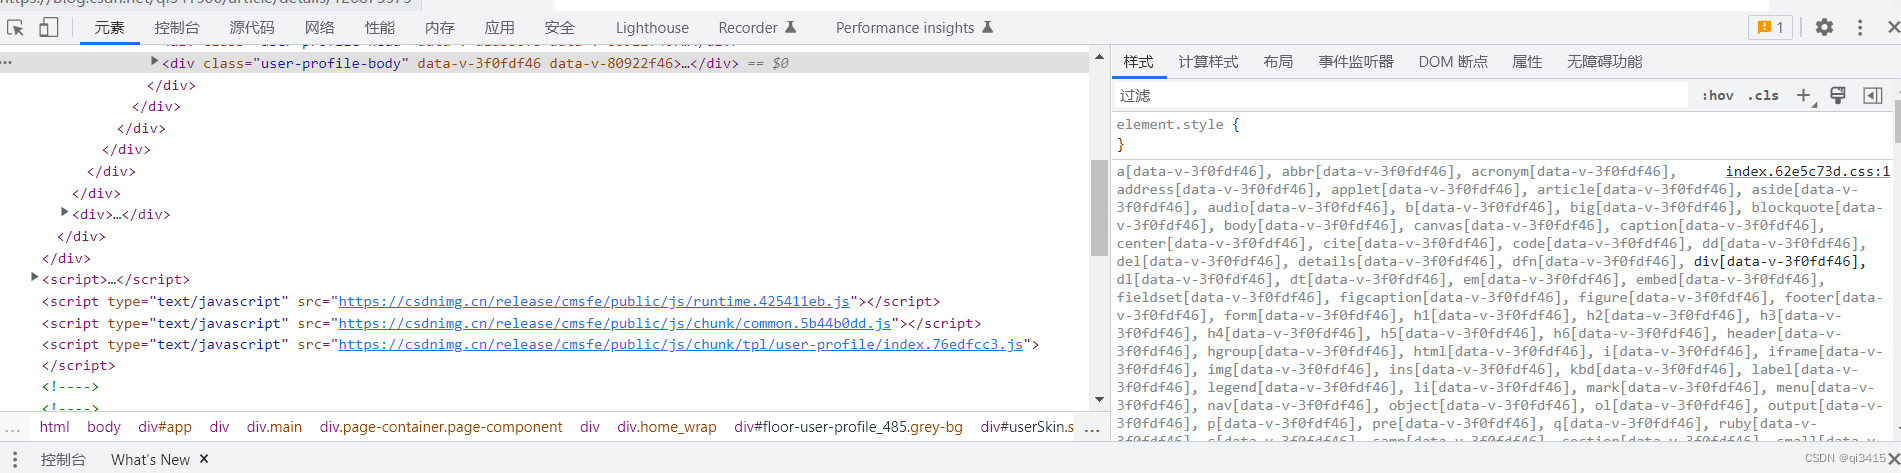Toggle rendering emulations paintbrush icon in styles
This screenshot has height=473, width=1901.
[1838, 96]
